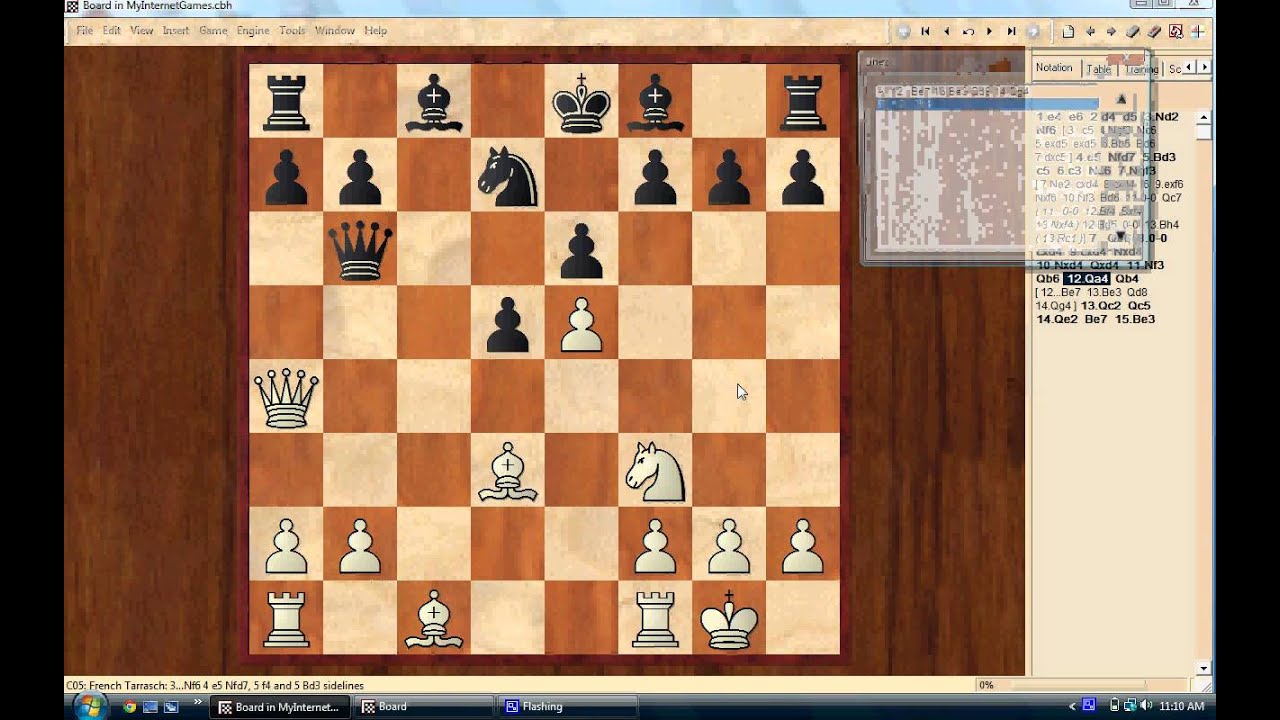Click the first eraser icon in toolbar

(x=1133, y=31)
